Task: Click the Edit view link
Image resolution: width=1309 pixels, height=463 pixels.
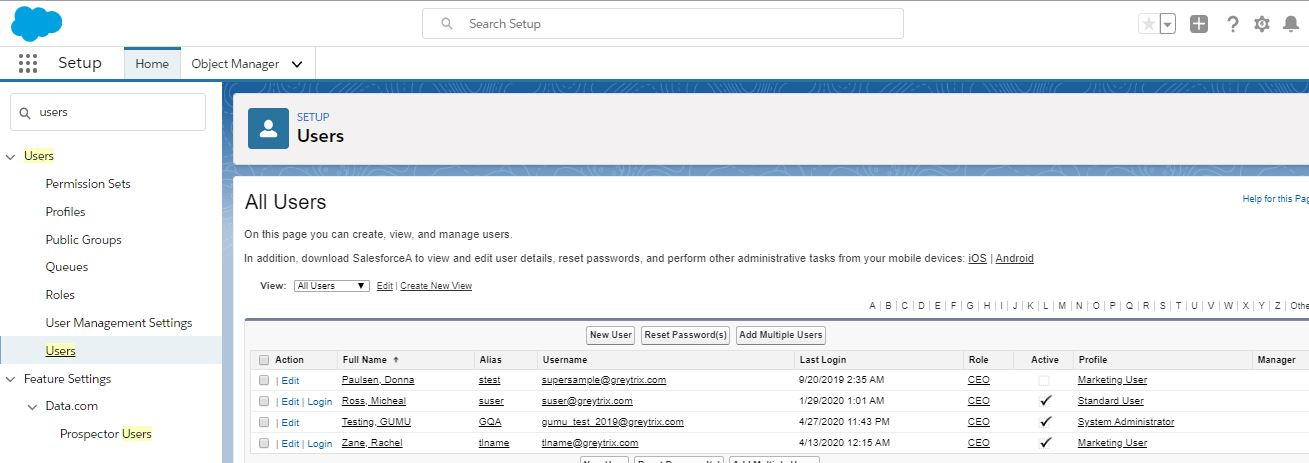Action: point(385,286)
